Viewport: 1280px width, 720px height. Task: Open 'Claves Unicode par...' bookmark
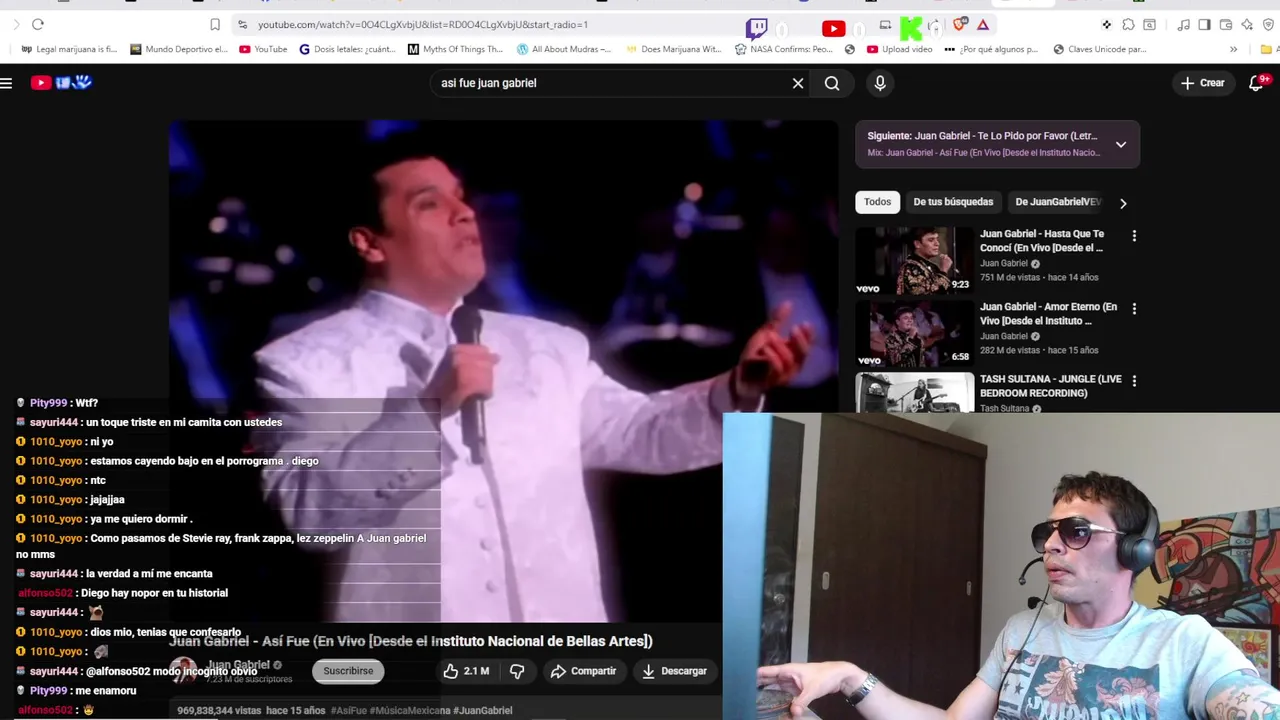coord(1099,49)
